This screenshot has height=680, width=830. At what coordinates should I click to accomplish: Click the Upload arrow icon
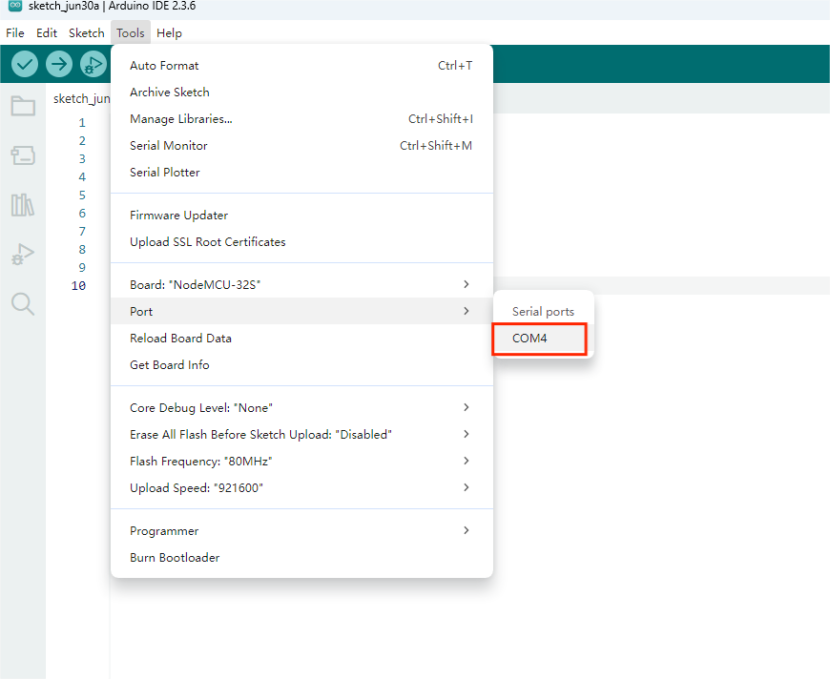59,64
